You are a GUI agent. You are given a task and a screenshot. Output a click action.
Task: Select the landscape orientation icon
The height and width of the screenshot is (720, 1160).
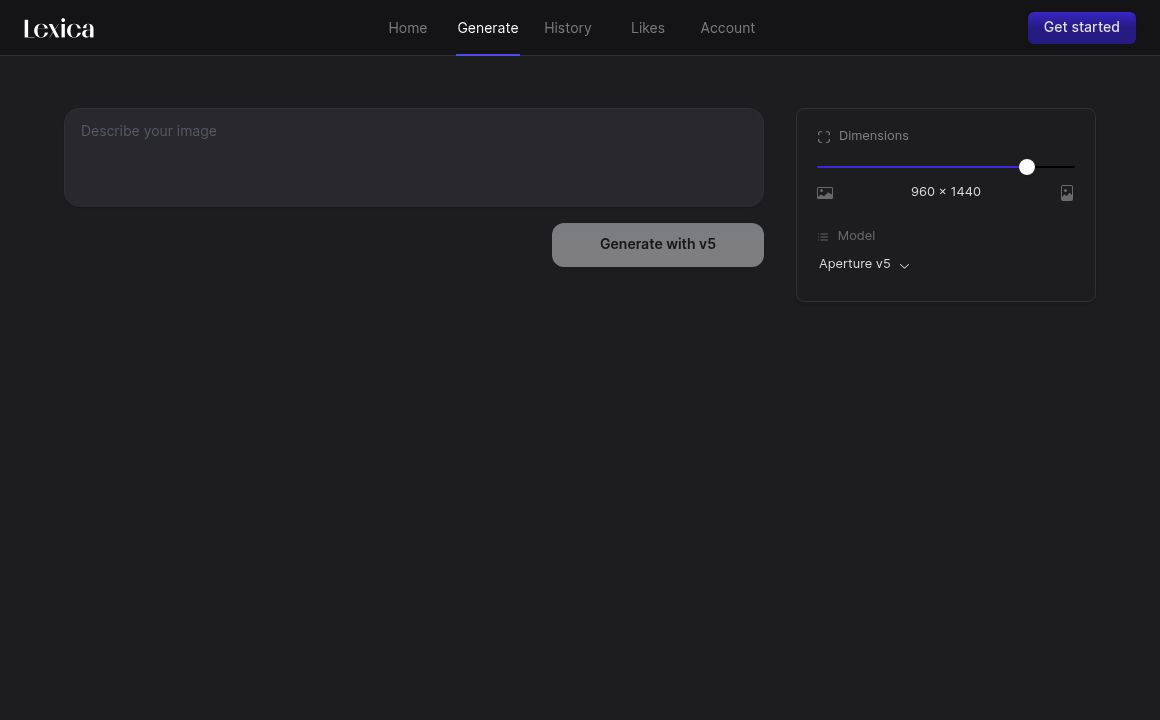click(x=825, y=193)
